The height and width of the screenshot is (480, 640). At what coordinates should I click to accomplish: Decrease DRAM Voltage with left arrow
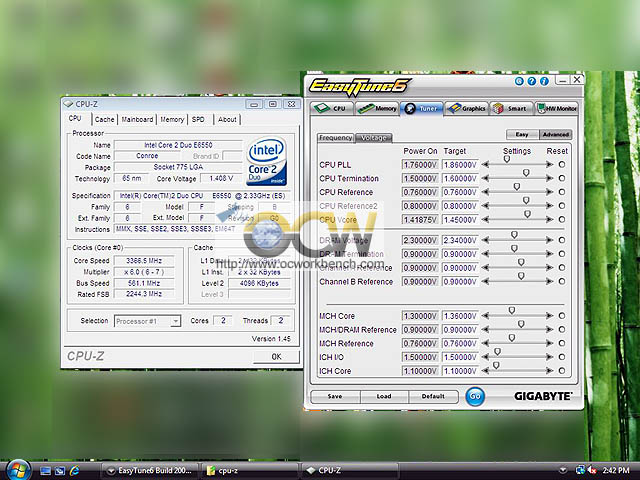(485, 240)
